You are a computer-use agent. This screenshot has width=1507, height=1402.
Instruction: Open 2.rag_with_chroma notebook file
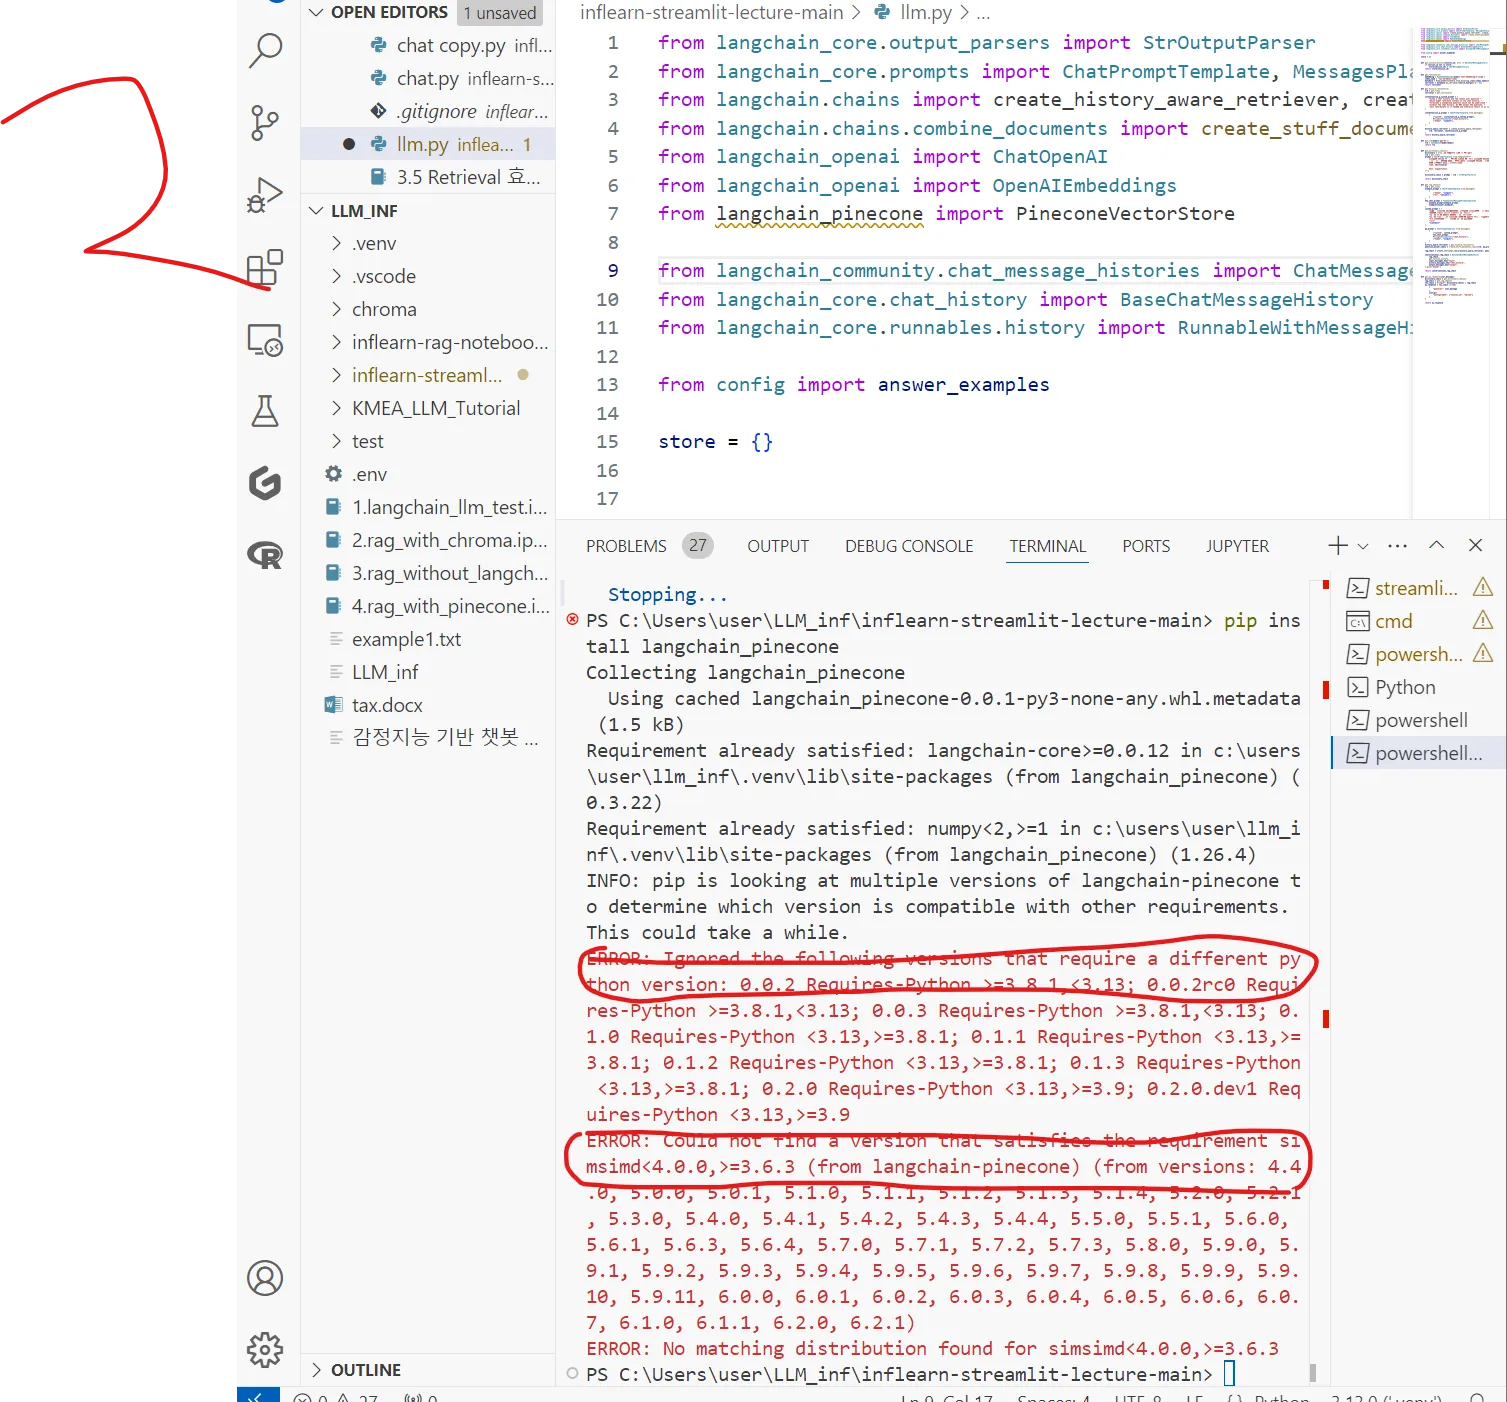pyautogui.click(x=428, y=540)
